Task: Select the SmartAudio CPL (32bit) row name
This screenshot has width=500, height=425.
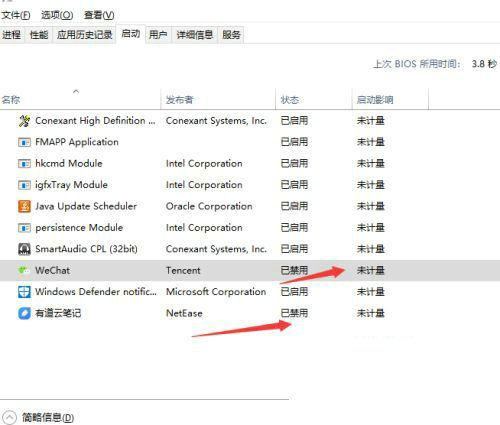Action: [86, 249]
